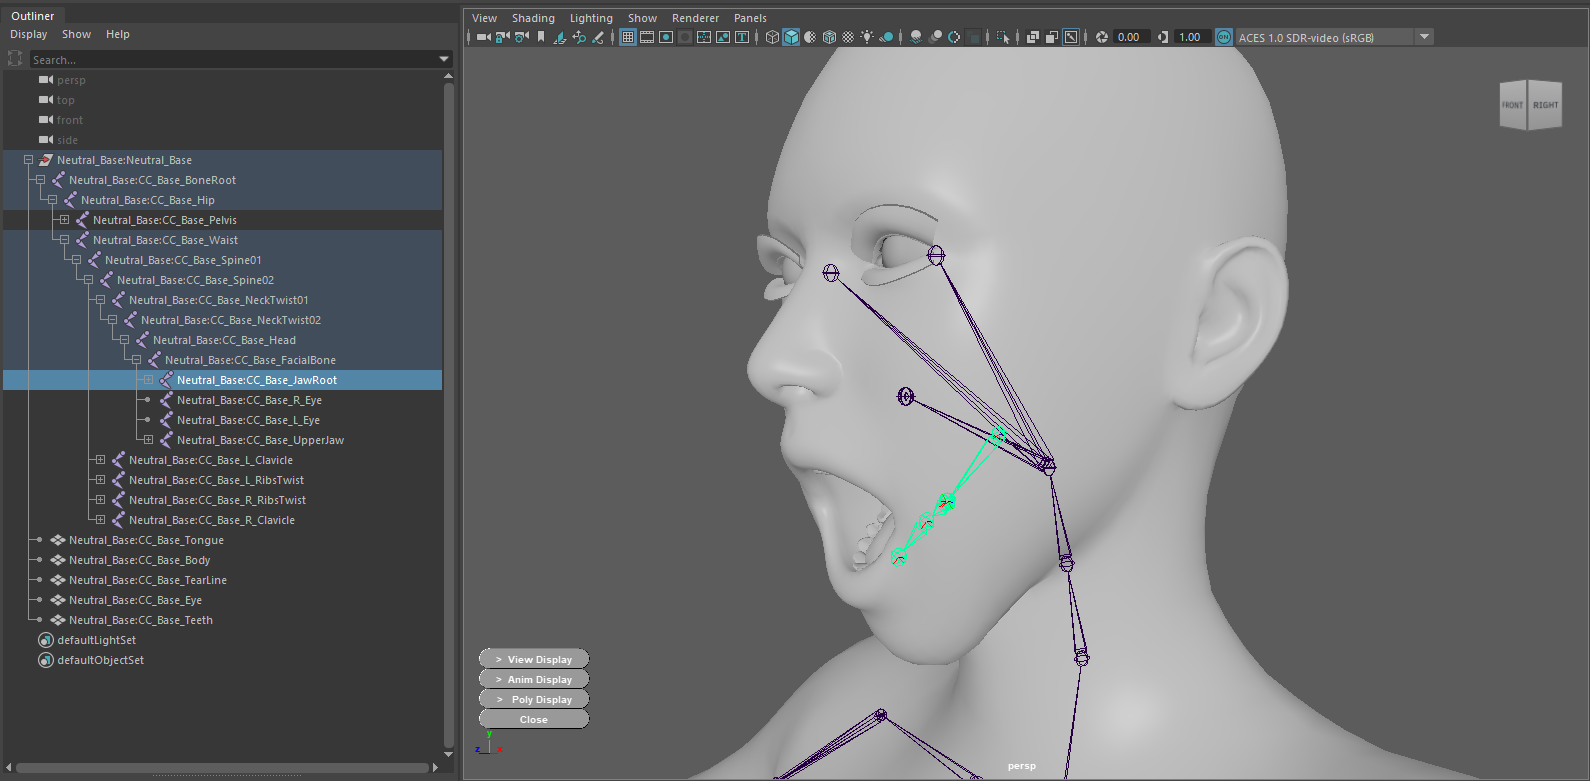Click the Anim Display button
This screenshot has height=781, width=1590.
(534, 679)
